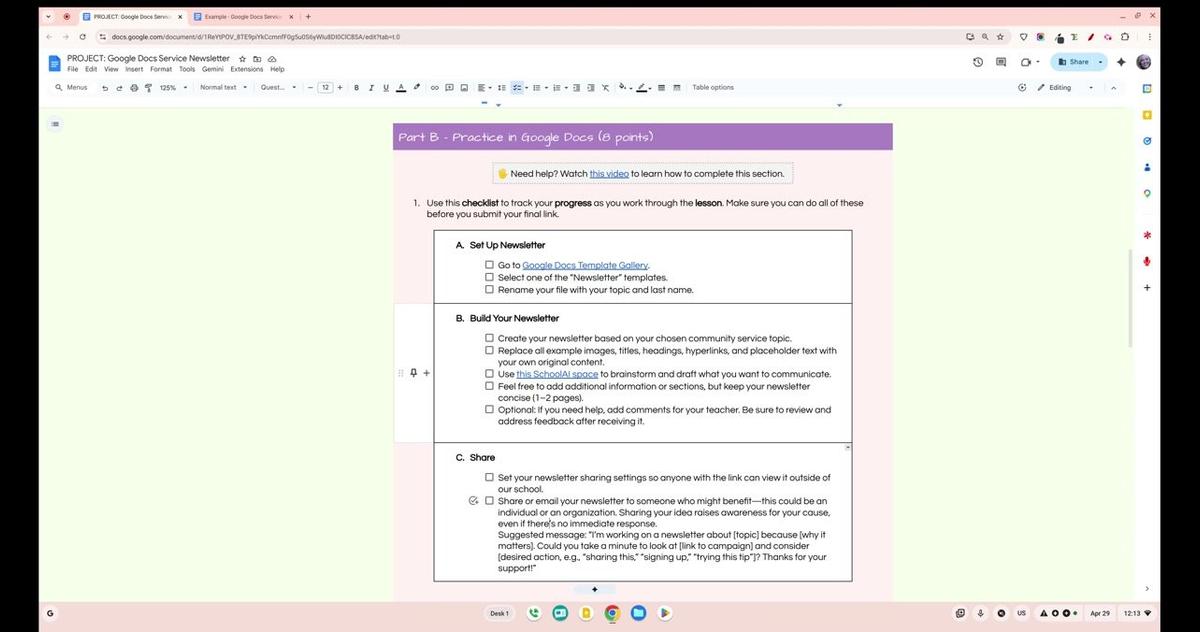Click the Table options button
Viewport: 1200px width, 632px height.
pos(713,88)
